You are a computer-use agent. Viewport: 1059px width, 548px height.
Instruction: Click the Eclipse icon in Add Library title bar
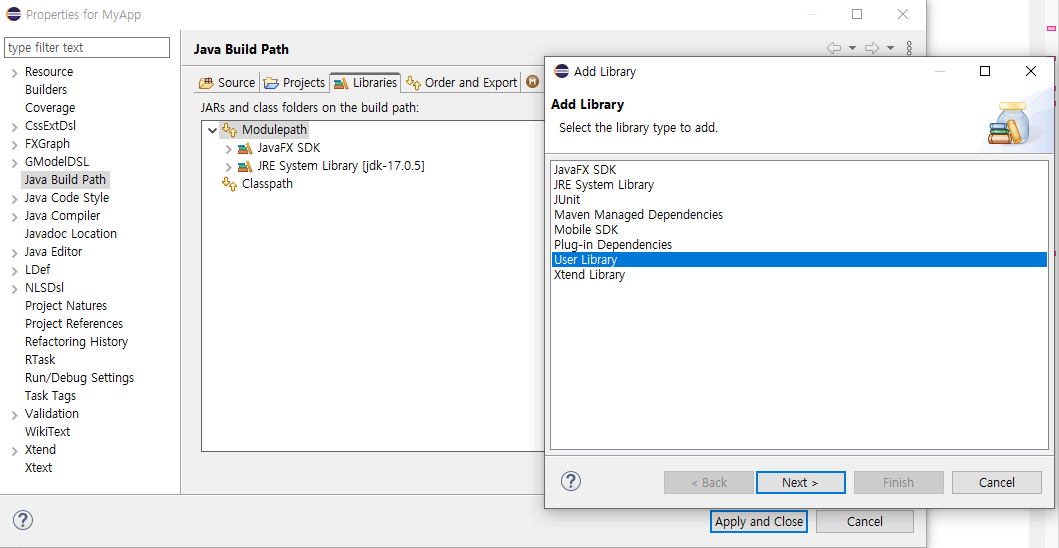tap(561, 71)
